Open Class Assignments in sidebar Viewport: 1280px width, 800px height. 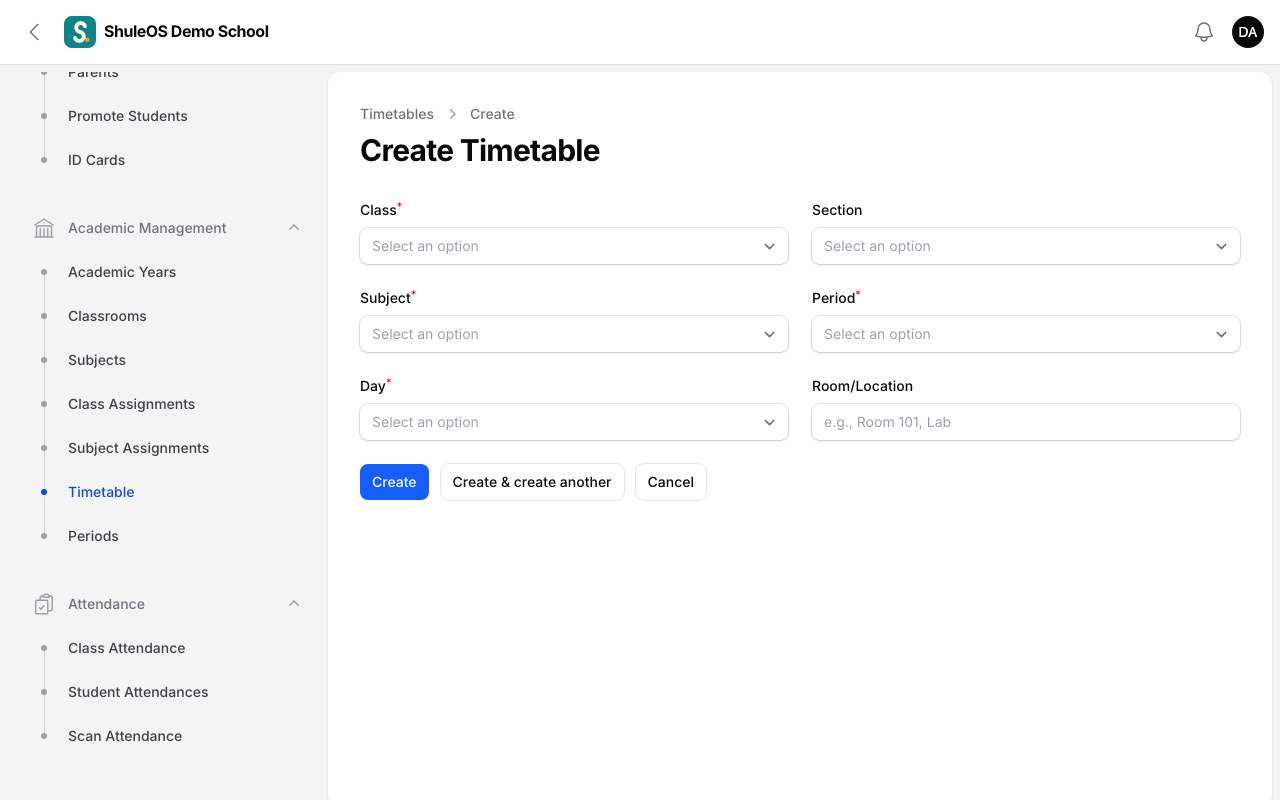[132, 404]
